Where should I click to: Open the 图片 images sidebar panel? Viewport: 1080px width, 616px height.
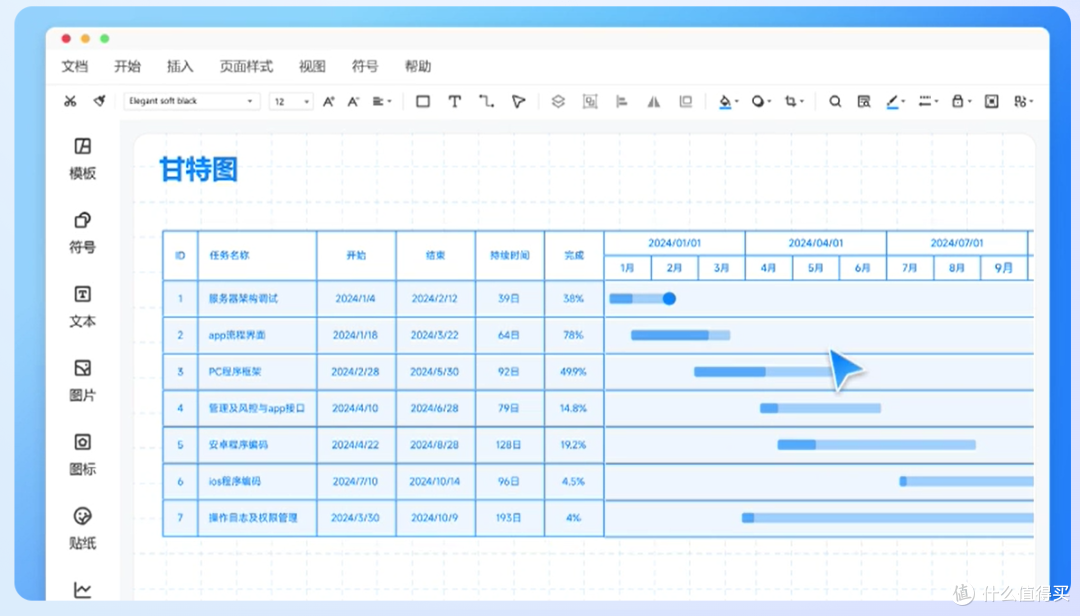point(83,380)
